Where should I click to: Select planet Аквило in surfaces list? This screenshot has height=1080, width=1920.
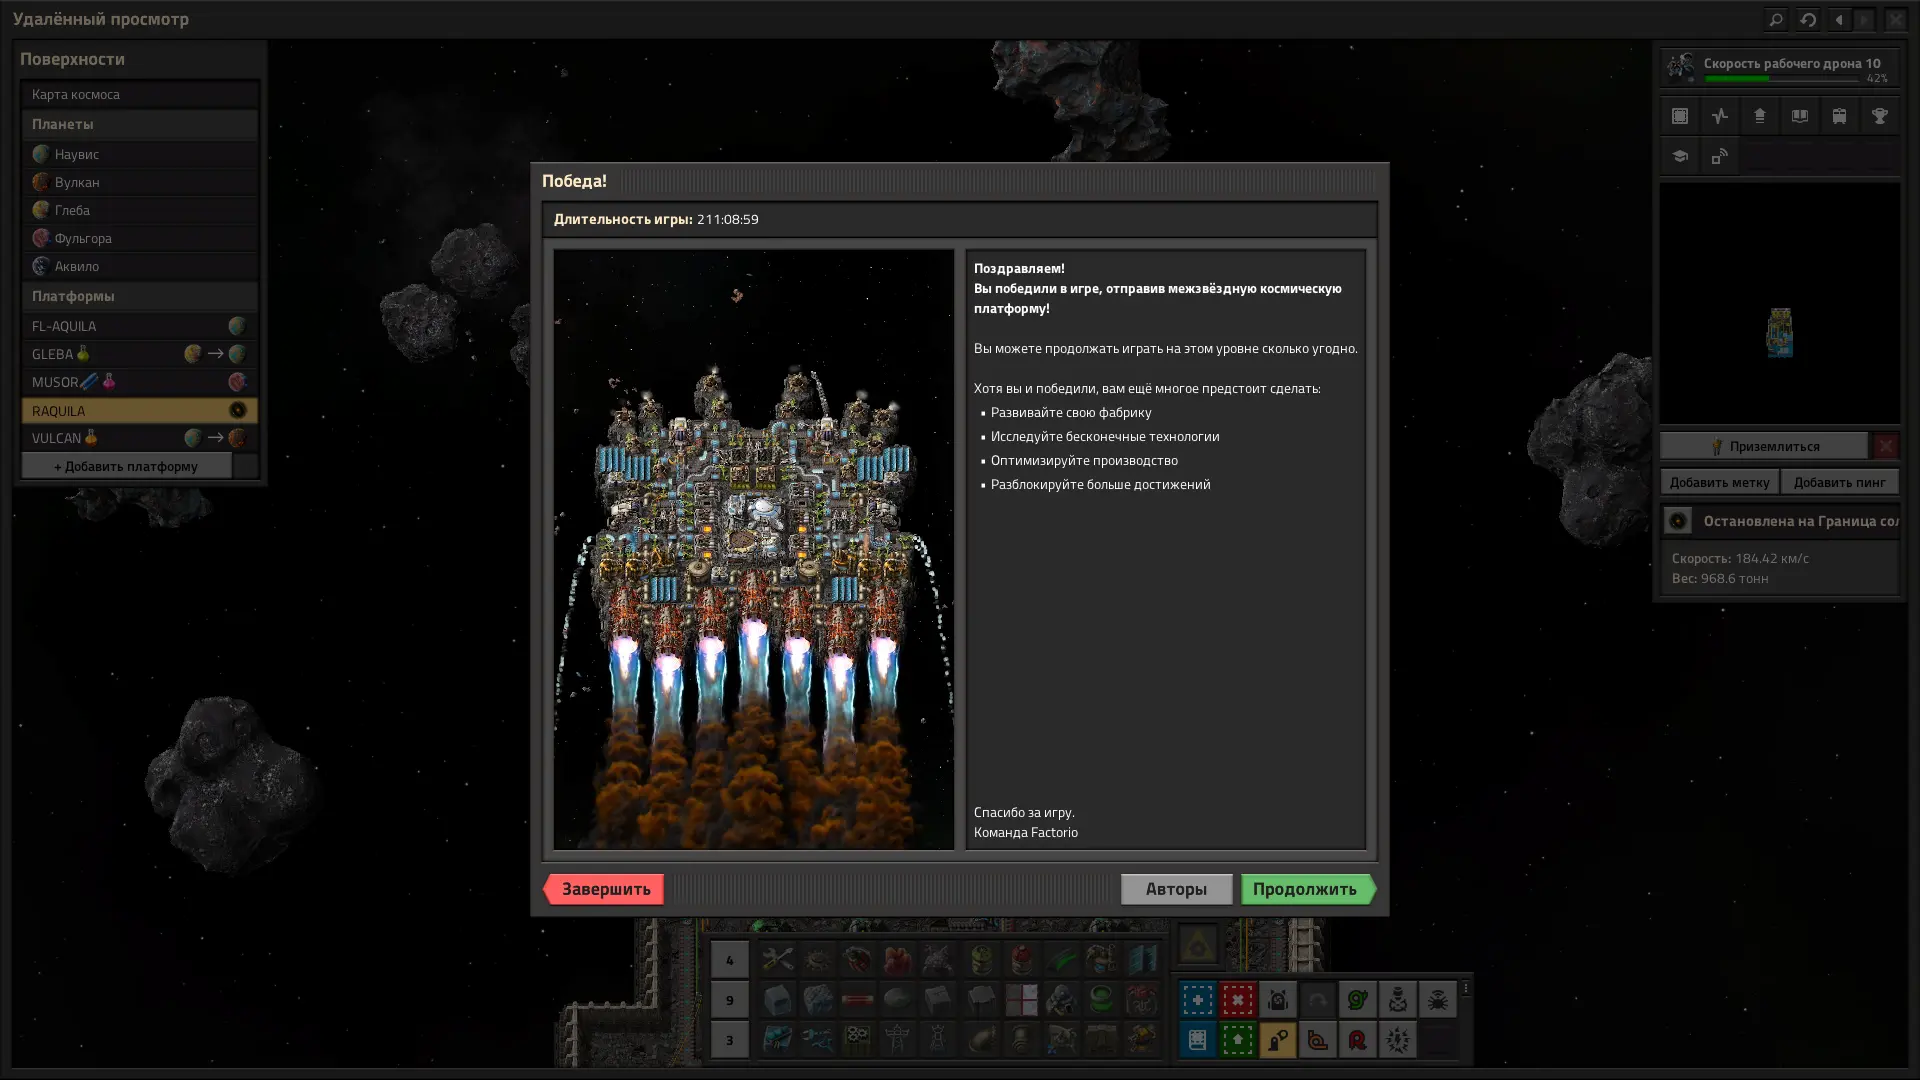click(140, 266)
